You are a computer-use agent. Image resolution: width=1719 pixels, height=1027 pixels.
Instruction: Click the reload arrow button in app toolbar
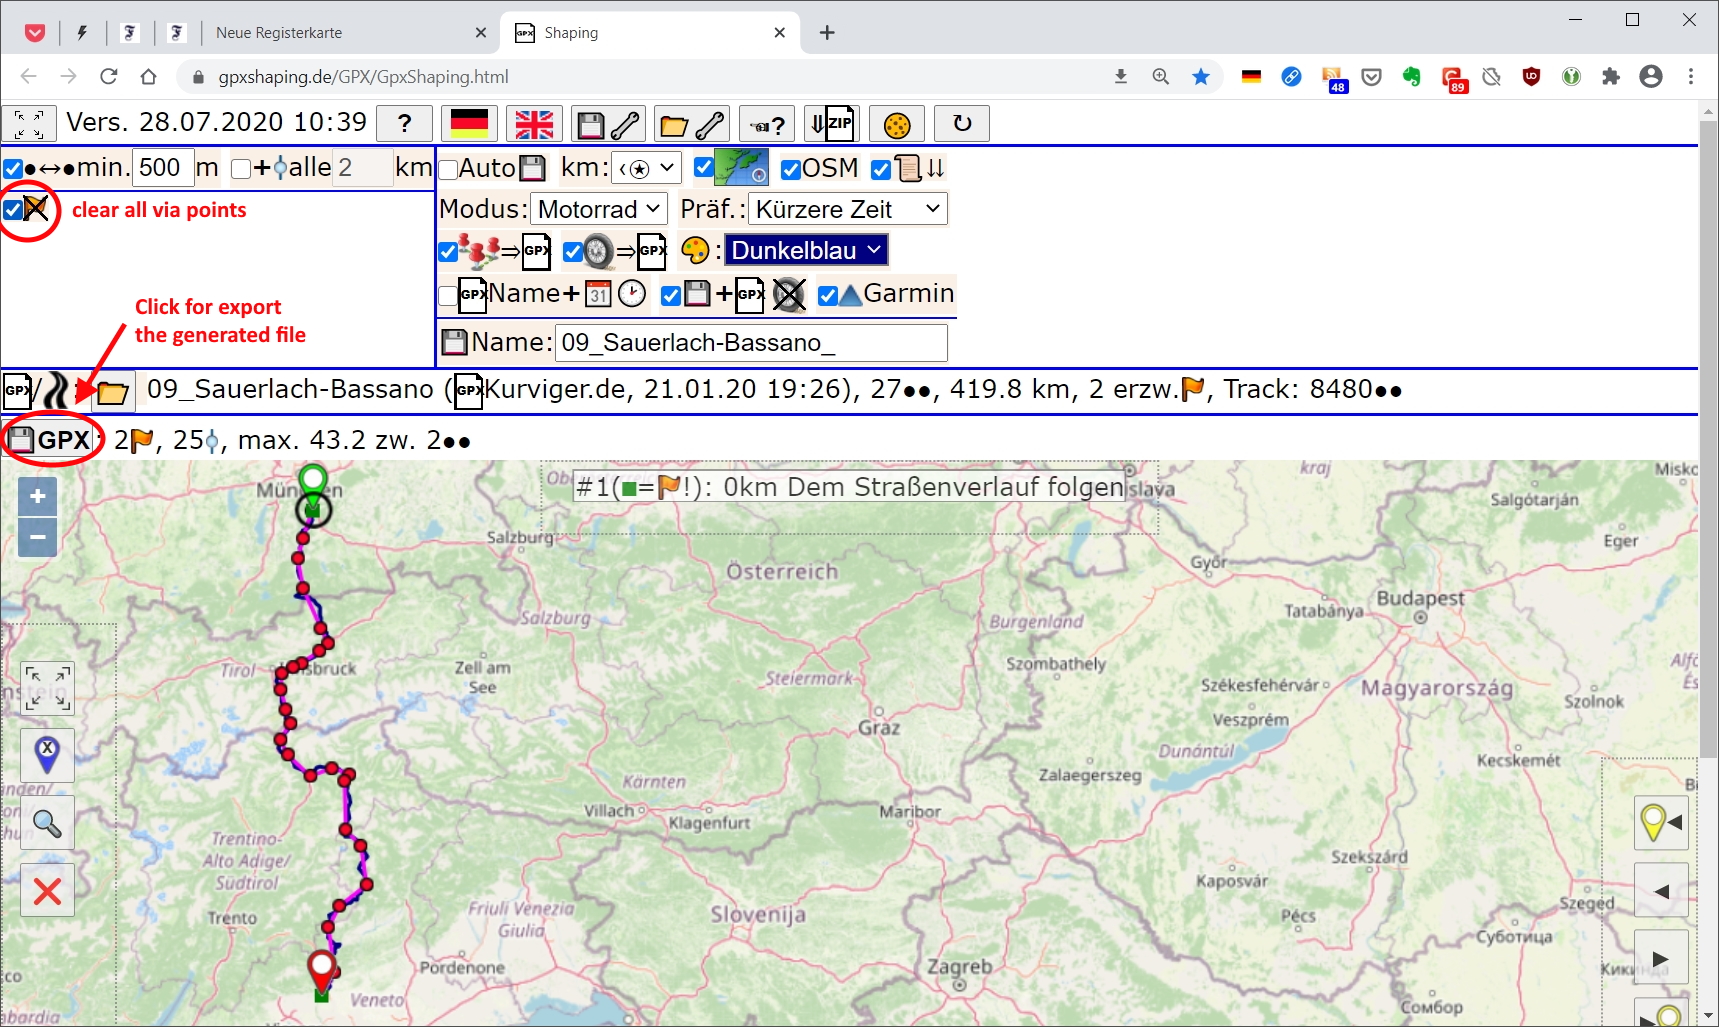[962, 124]
